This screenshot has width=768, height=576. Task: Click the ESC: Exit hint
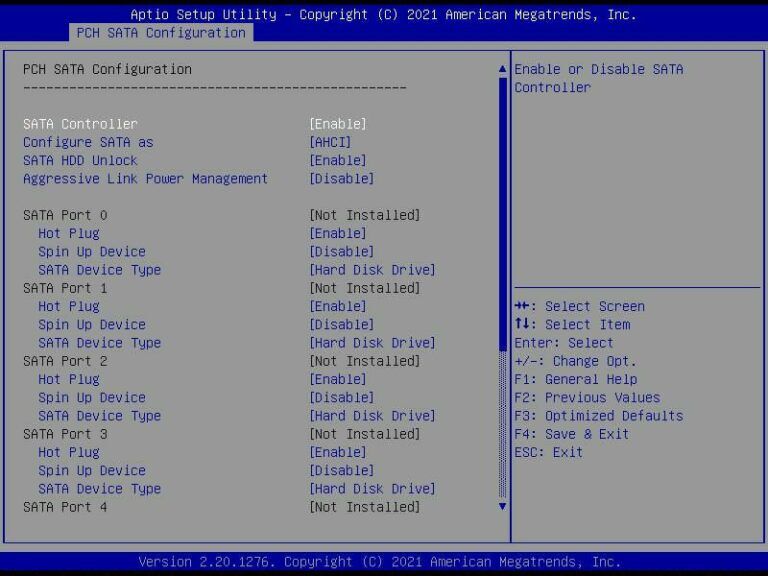pyautogui.click(x=549, y=452)
